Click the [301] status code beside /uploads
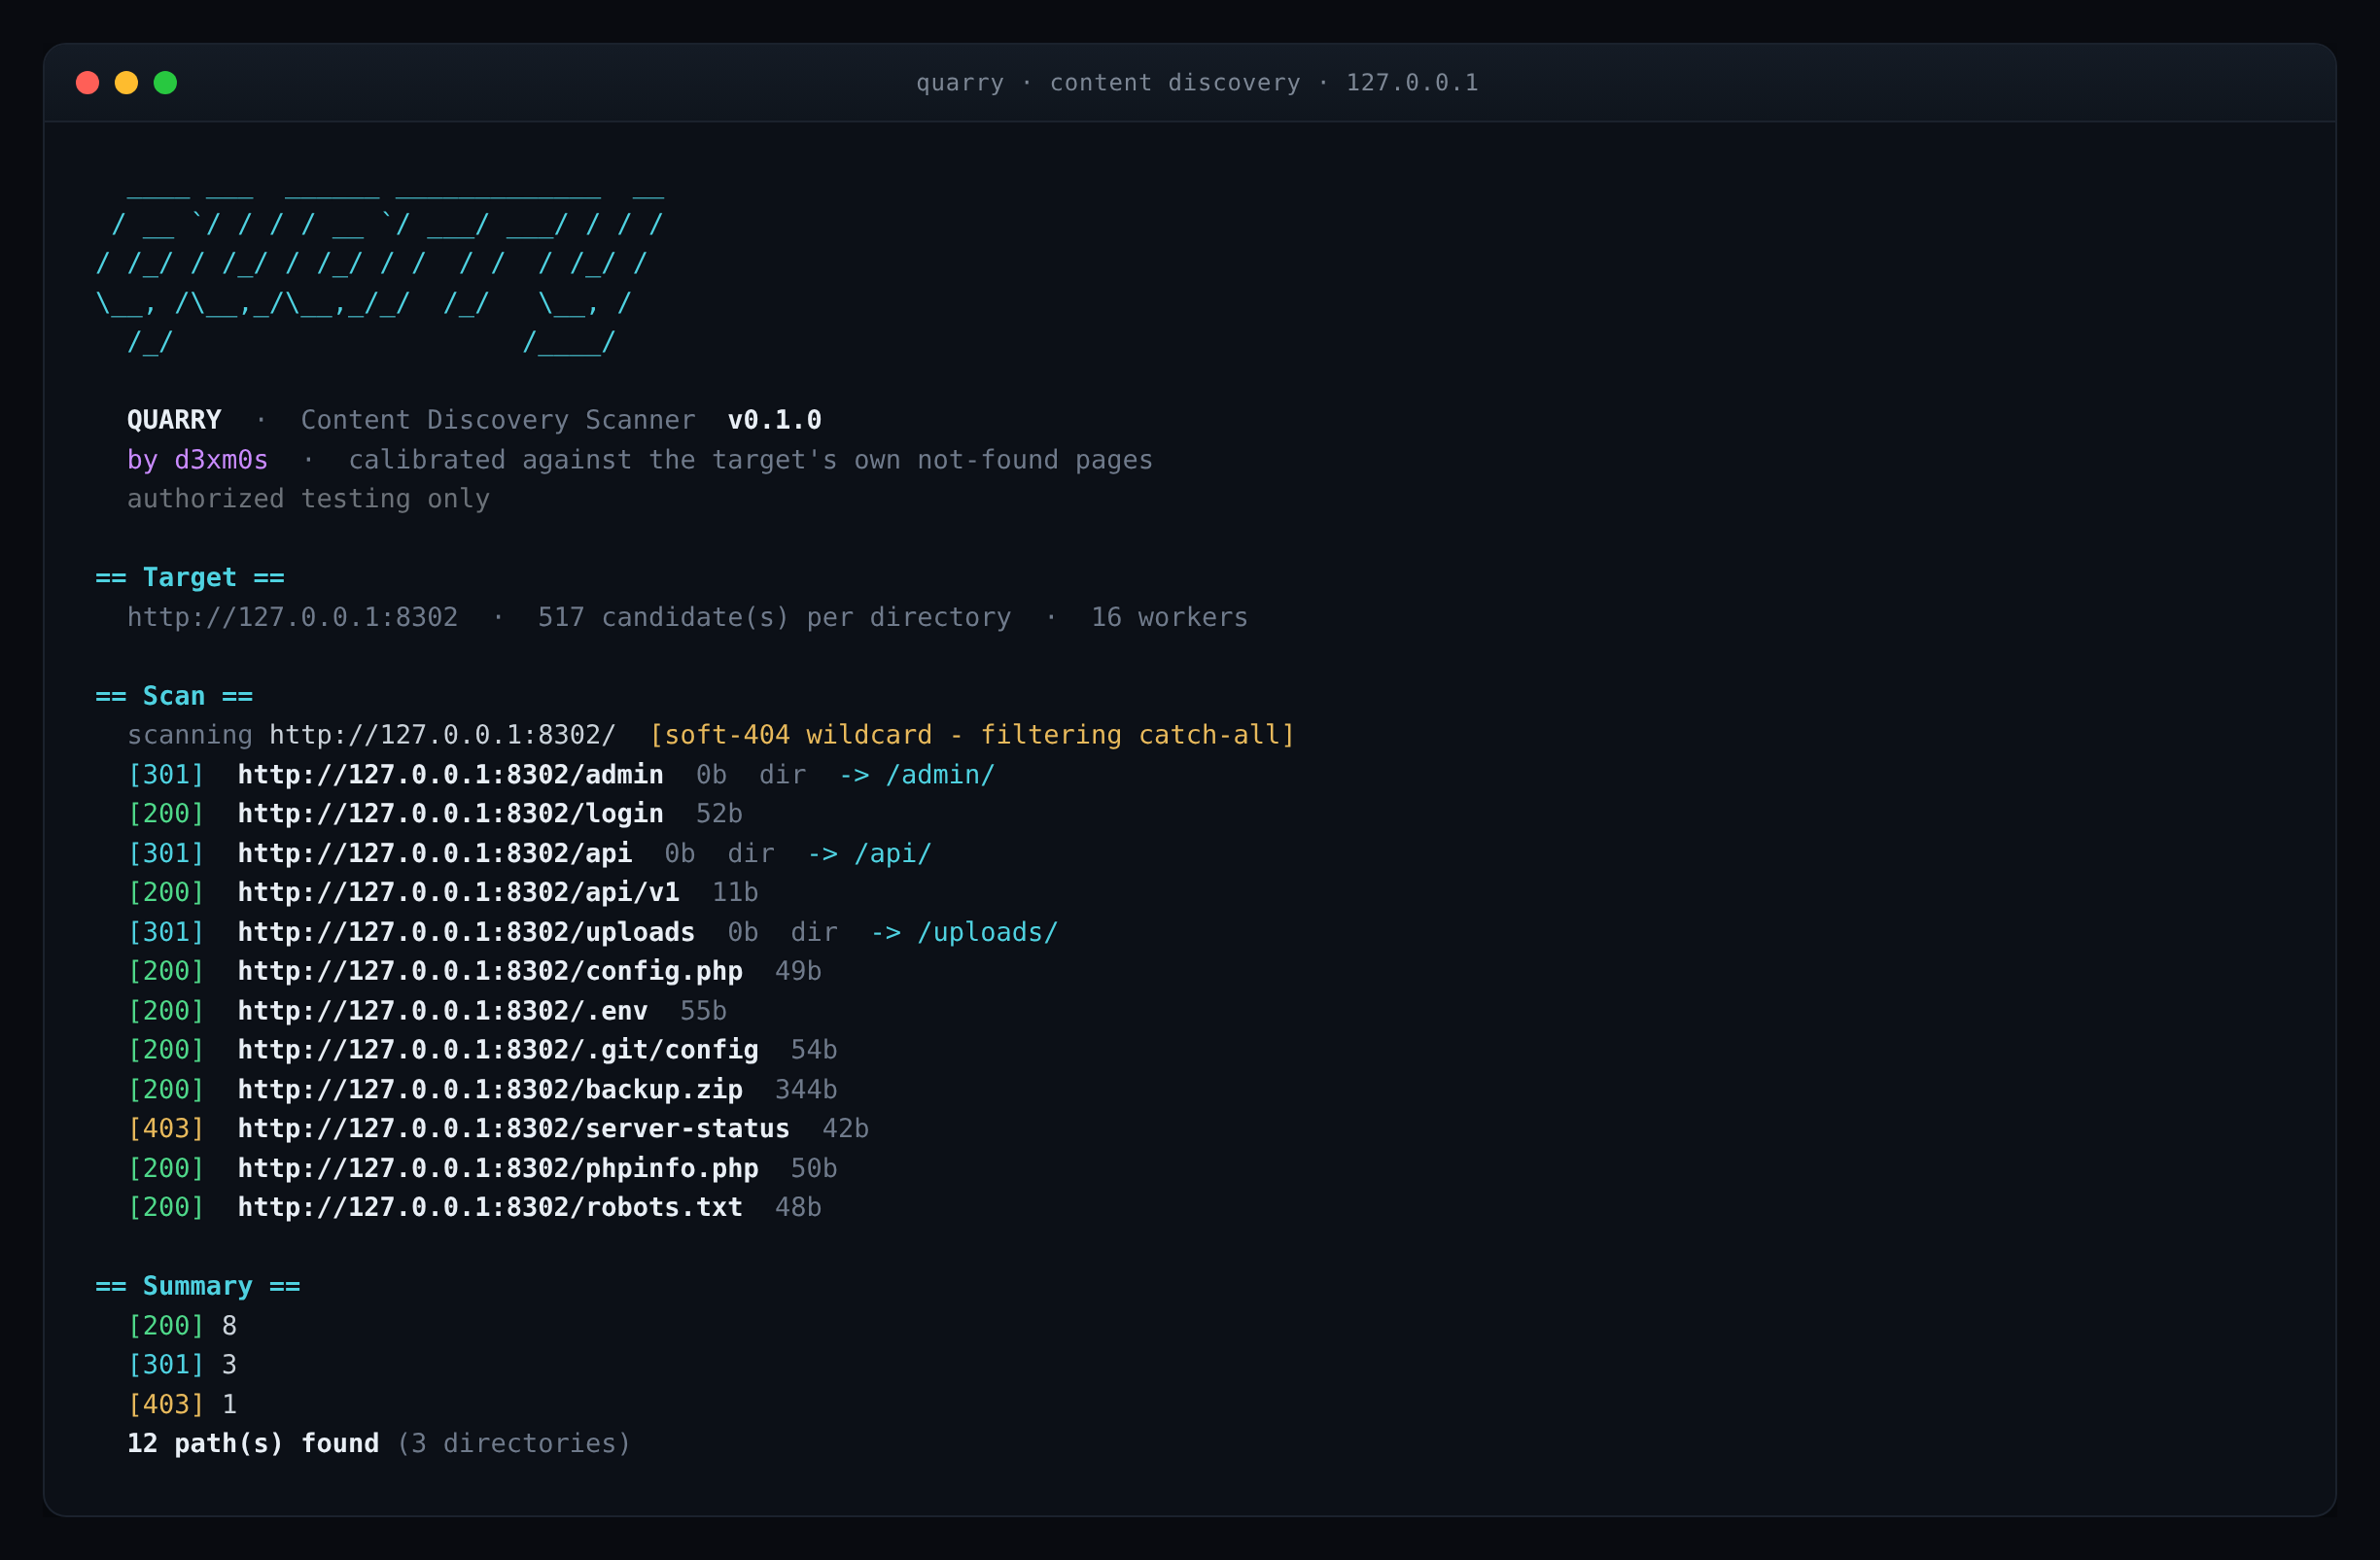Viewport: 2380px width, 1560px height. click(x=166, y=932)
